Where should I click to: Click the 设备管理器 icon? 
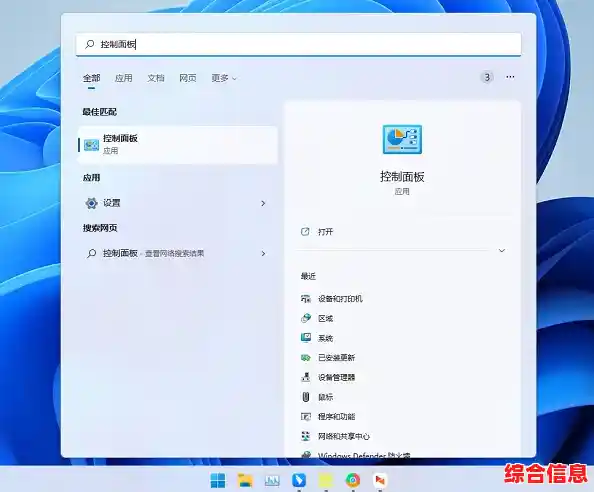[x=306, y=377]
